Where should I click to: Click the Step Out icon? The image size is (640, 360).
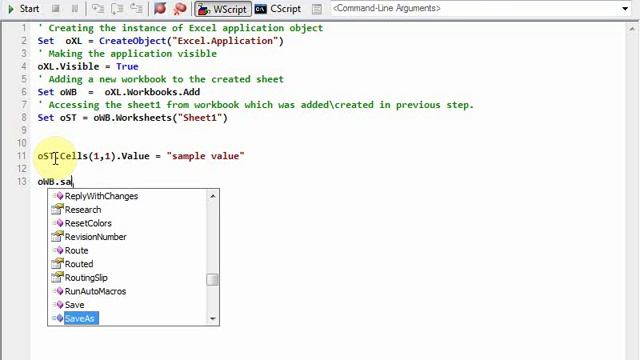coord(136,9)
